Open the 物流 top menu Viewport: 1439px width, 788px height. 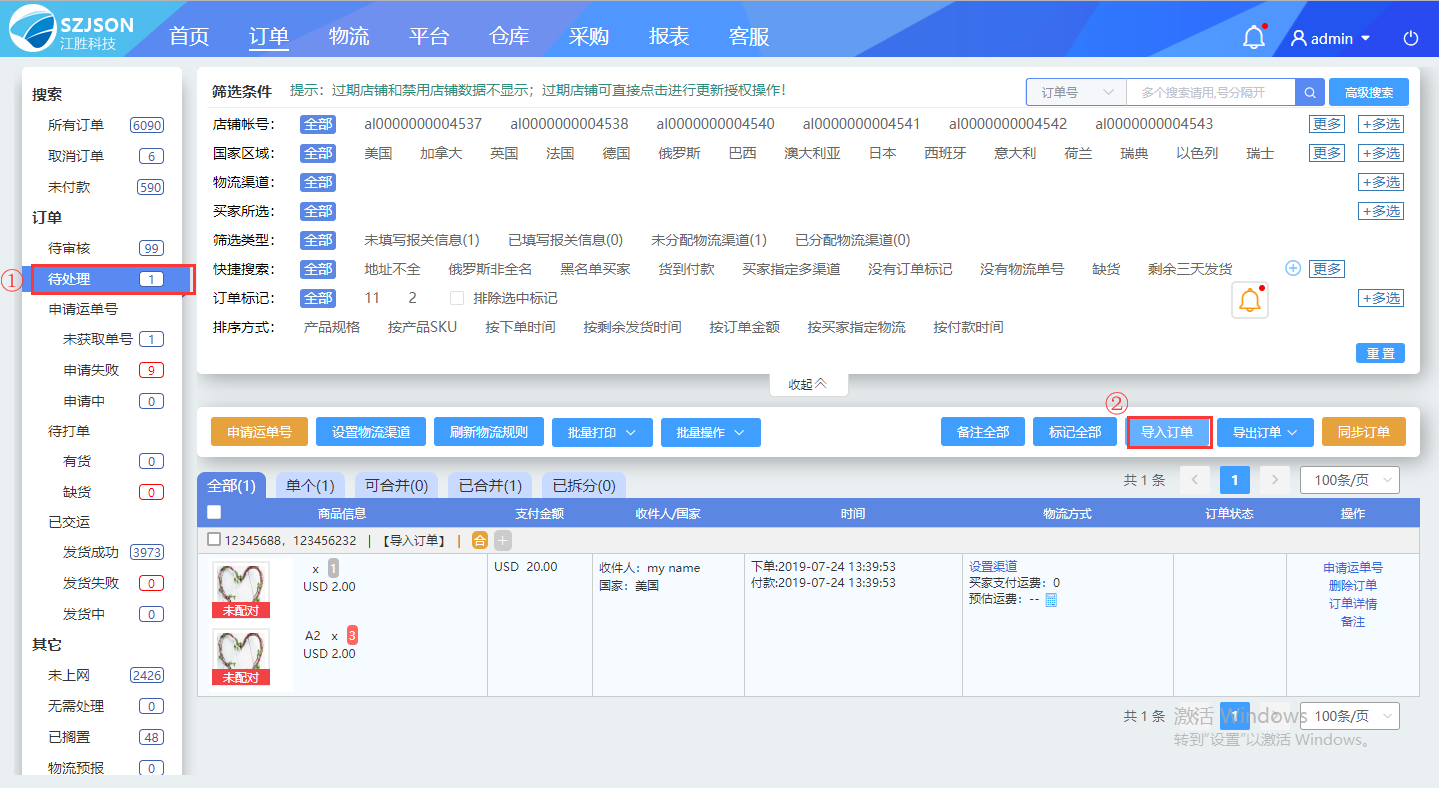click(x=349, y=36)
